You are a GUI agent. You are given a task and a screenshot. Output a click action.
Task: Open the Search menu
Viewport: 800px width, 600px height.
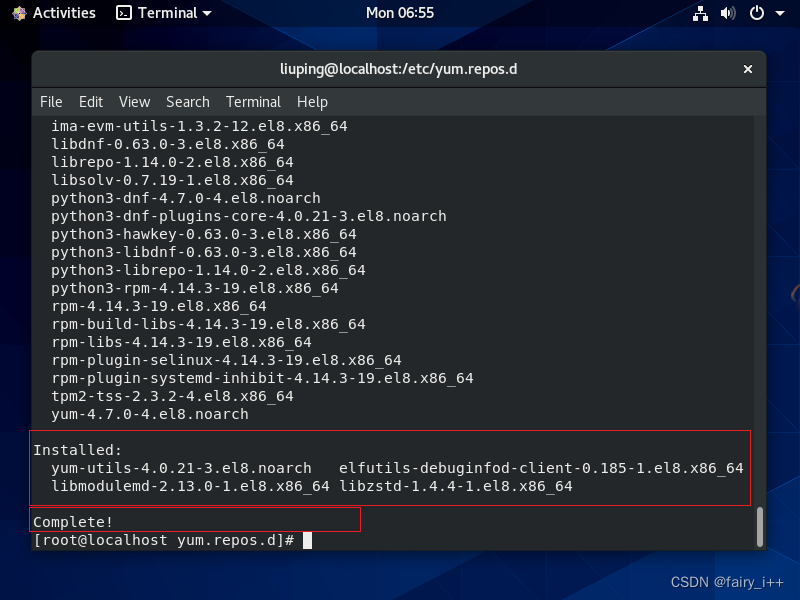coord(187,101)
